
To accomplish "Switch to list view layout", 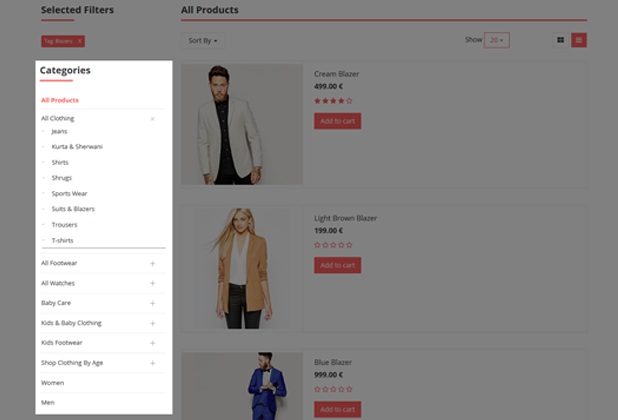I will 579,40.
